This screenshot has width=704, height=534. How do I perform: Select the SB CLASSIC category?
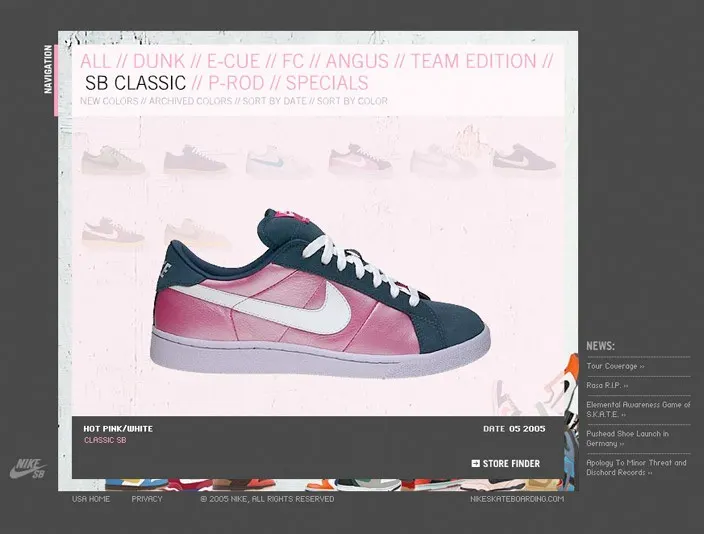135,83
